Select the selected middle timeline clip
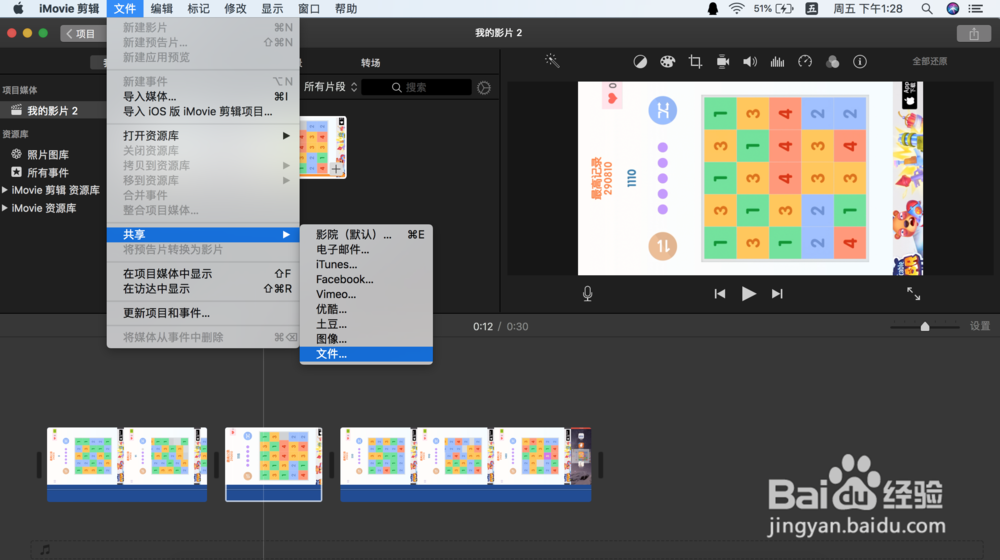The image size is (1000, 560). pyautogui.click(x=274, y=464)
